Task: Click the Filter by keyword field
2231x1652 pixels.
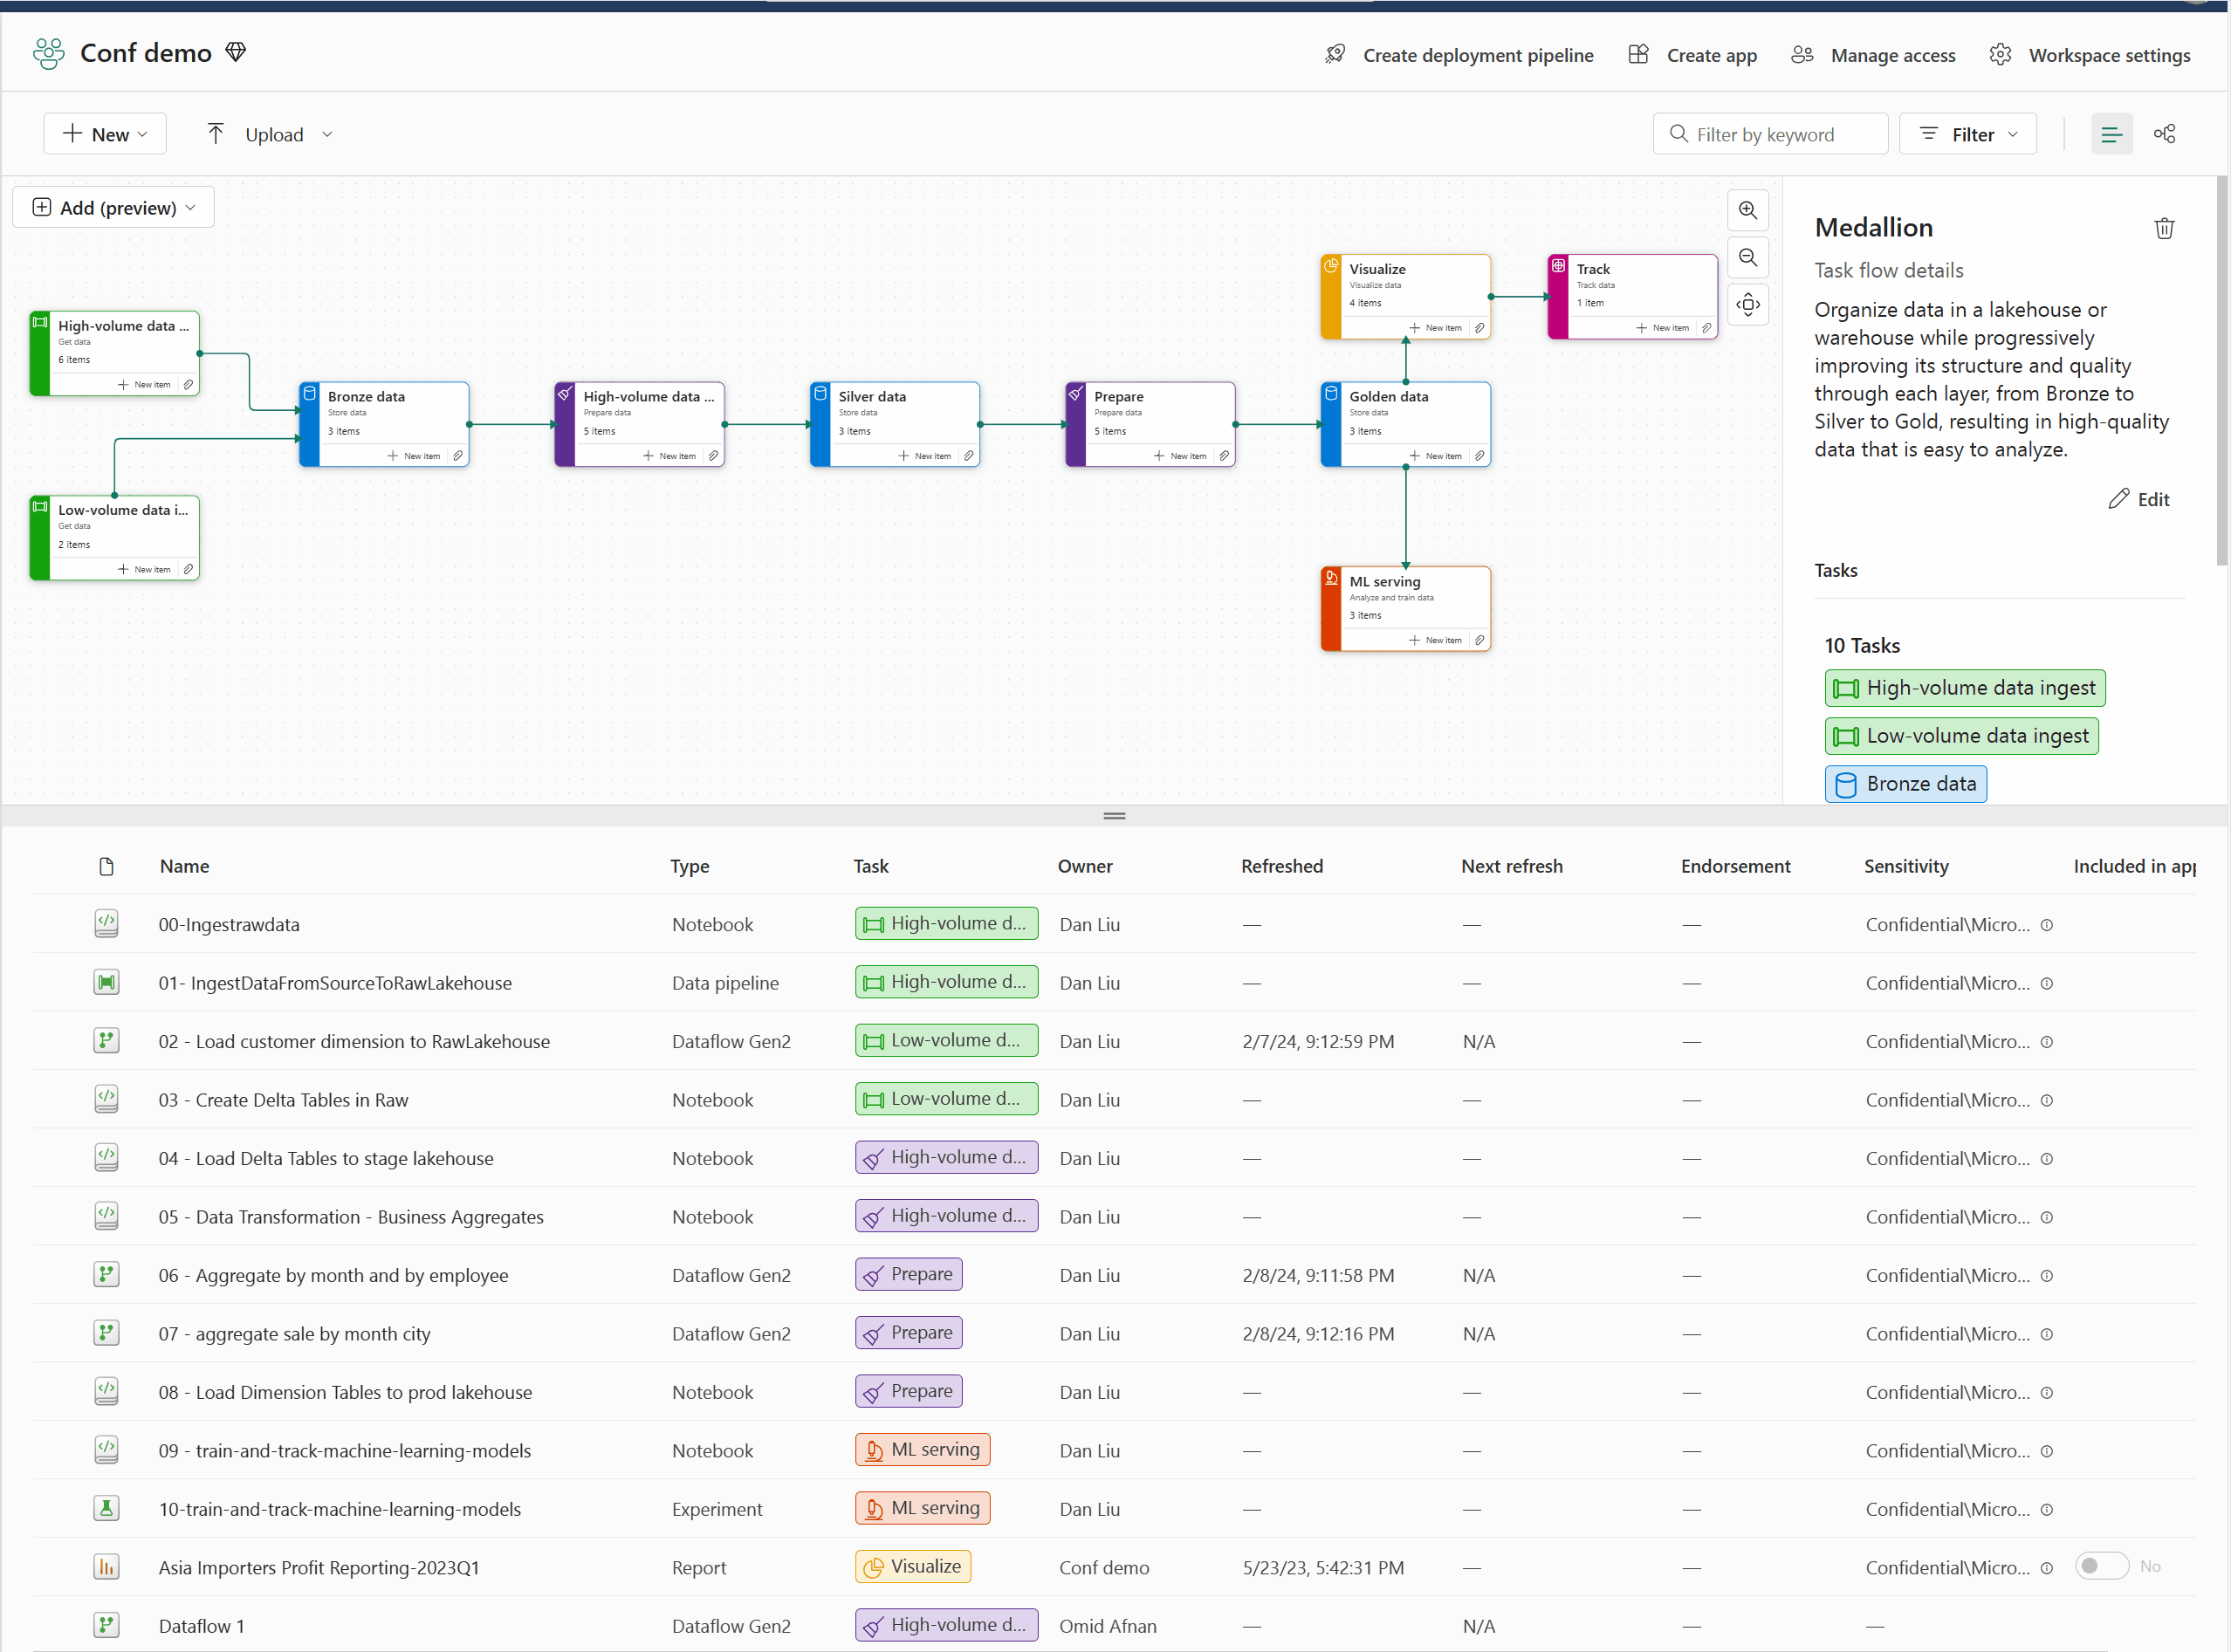Action: [x=1770, y=134]
